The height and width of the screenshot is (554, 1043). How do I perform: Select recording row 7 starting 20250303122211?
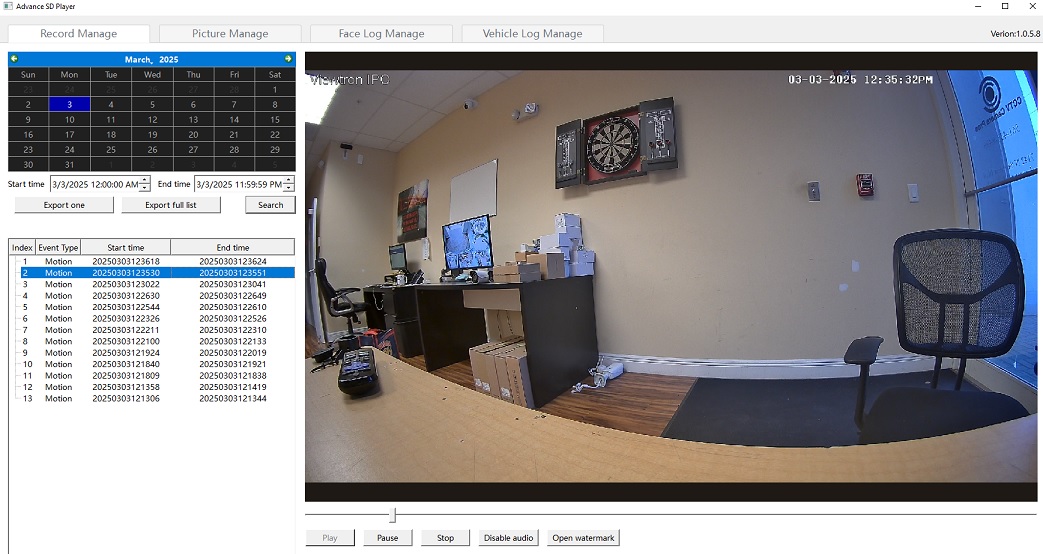point(152,330)
